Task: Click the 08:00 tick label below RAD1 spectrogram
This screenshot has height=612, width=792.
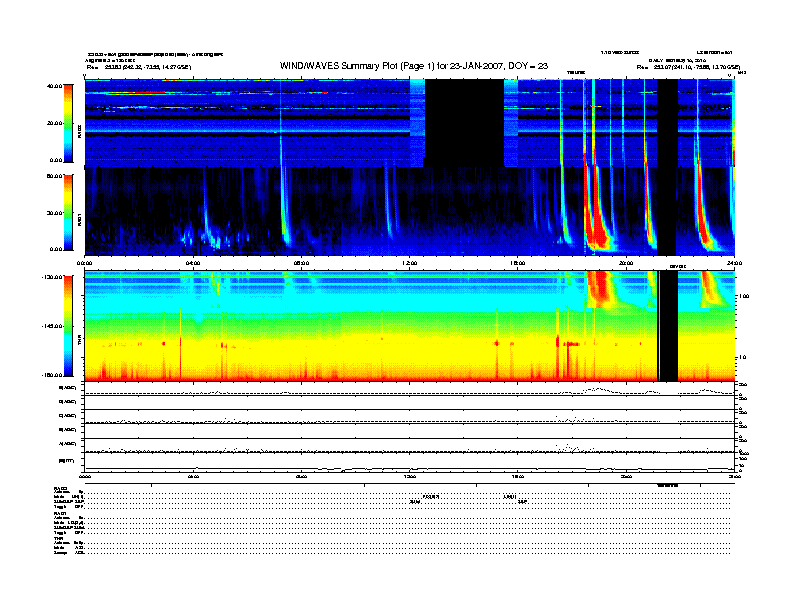Action: 301,263
